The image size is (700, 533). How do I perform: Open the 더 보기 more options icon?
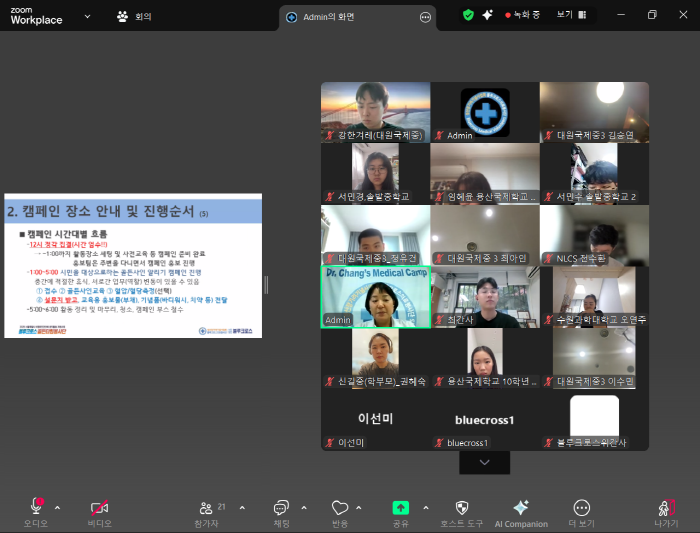[582, 513]
